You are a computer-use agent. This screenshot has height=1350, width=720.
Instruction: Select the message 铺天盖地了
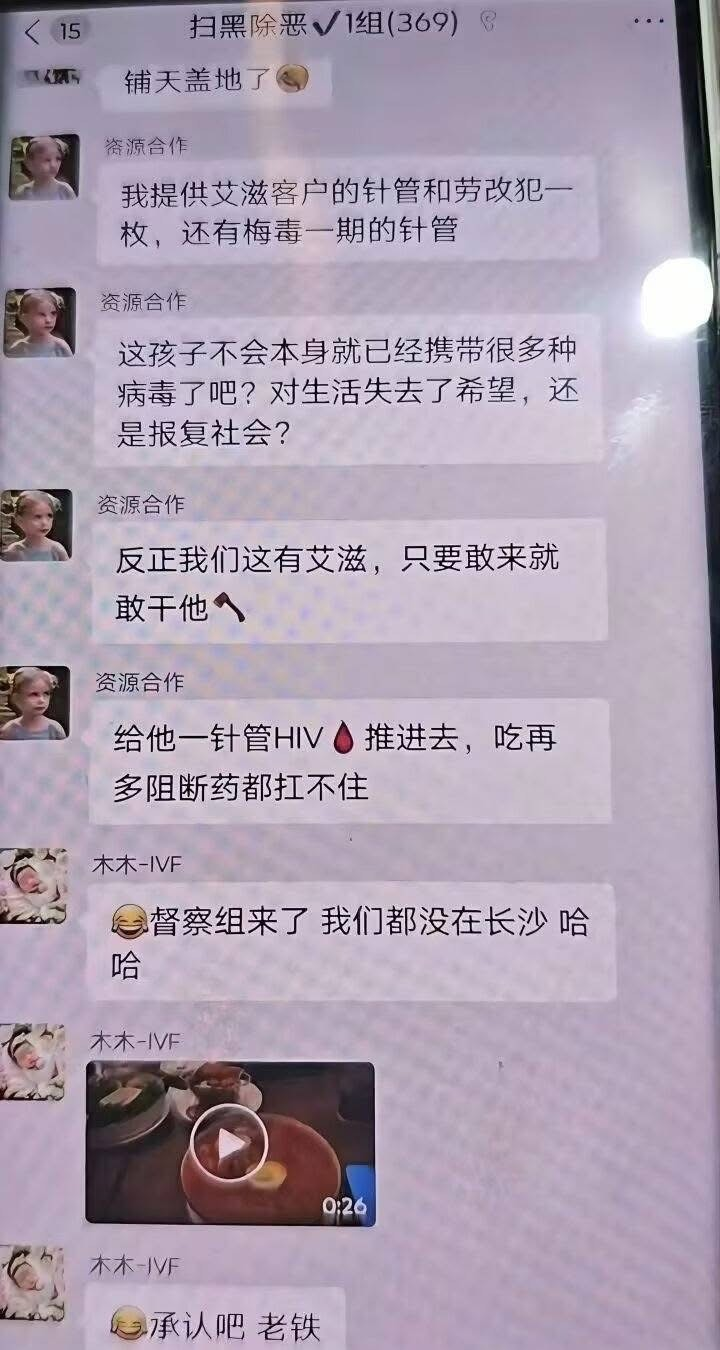pyautogui.click(x=216, y=81)
